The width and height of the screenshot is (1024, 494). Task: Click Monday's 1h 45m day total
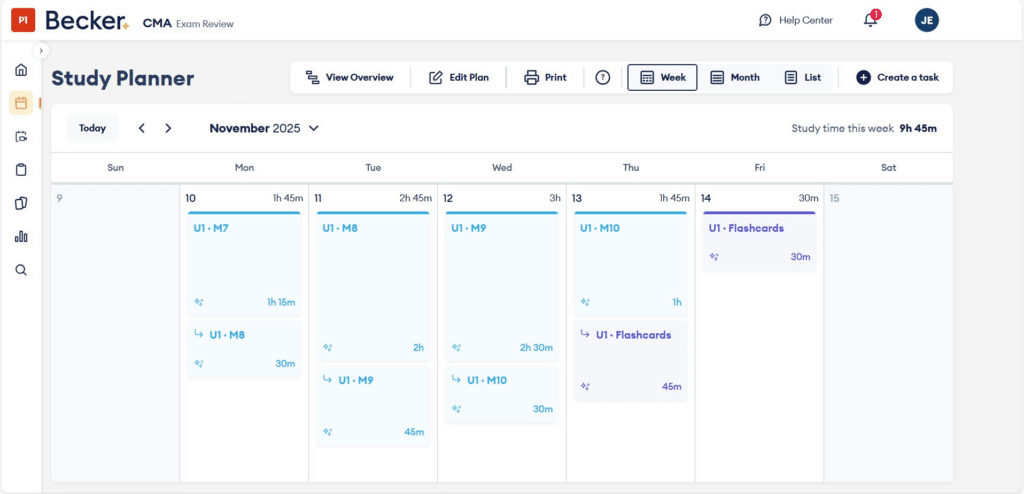tap(288, 198)
